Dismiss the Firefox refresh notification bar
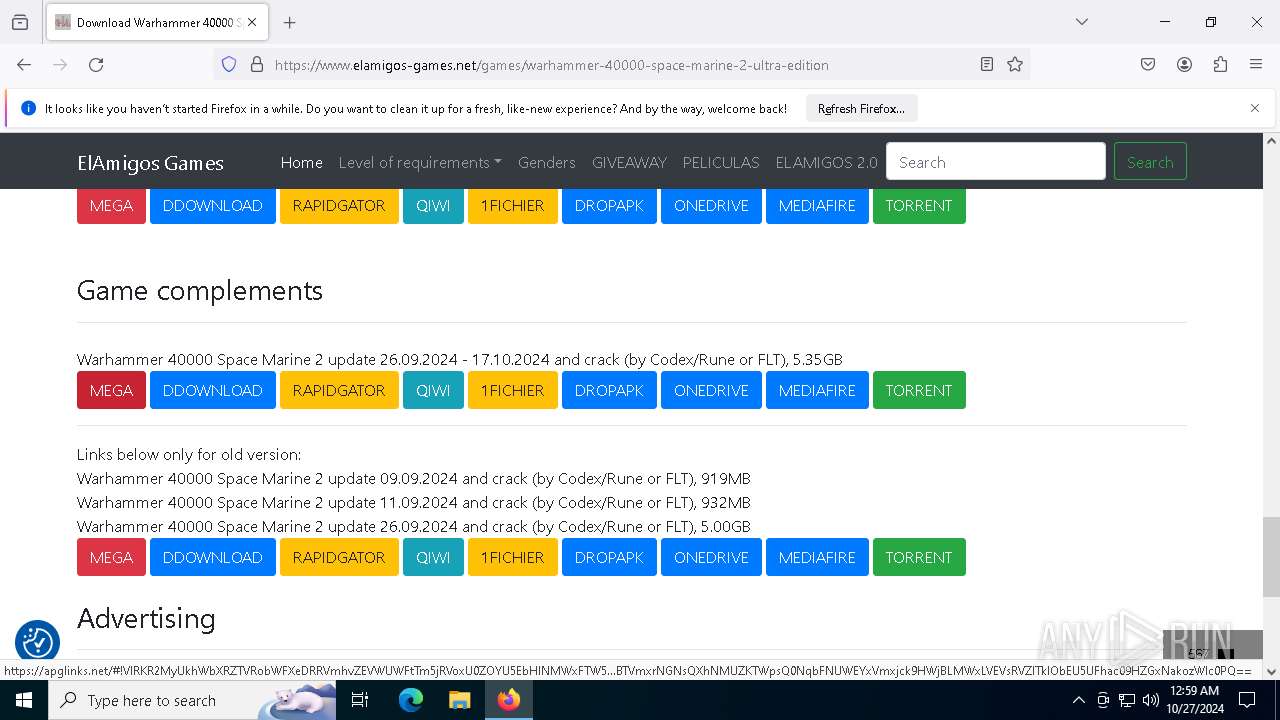The height and width of the screenshot is (720, 1280). [1255, 108]
